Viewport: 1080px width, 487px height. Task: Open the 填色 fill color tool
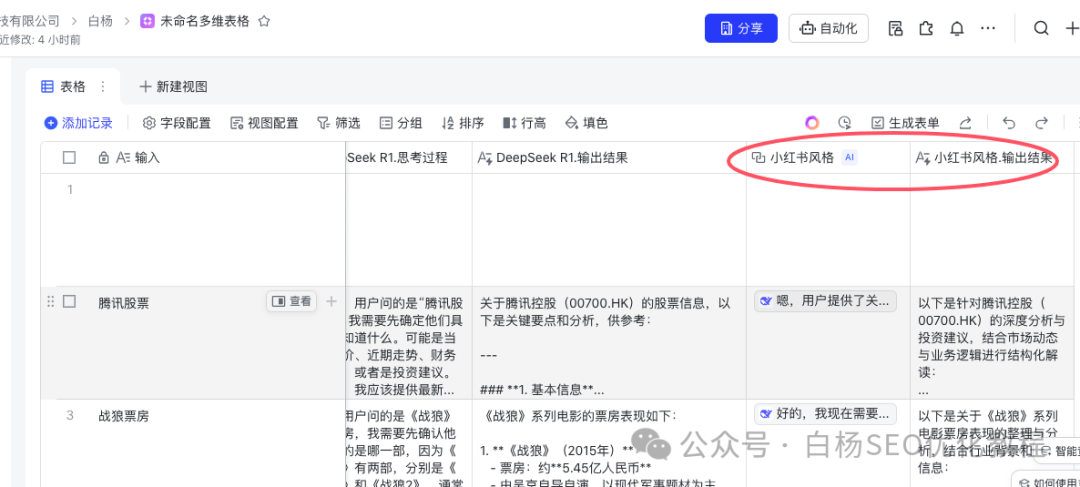click(586, 123)
